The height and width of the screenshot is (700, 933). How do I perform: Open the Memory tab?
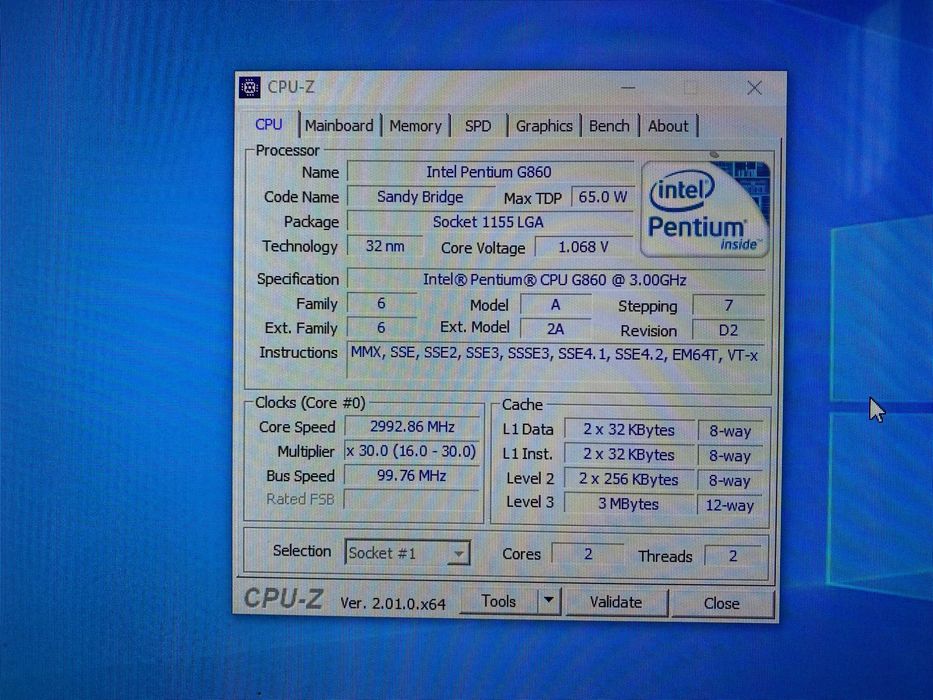pyautogui.click(x=415, y=126)
